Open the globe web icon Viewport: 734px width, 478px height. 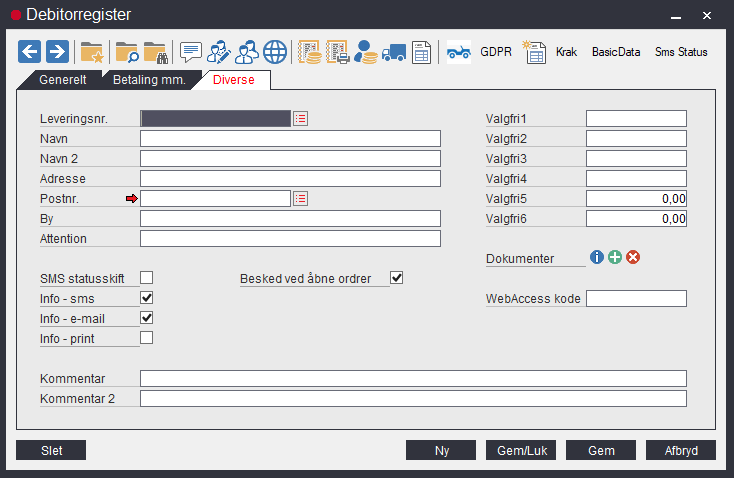tap(274, 52)
